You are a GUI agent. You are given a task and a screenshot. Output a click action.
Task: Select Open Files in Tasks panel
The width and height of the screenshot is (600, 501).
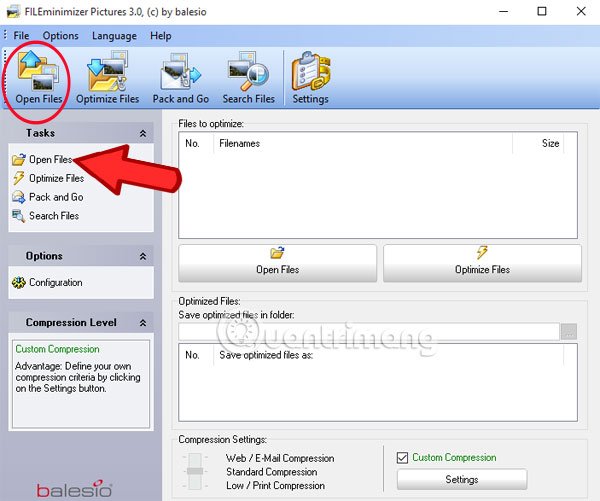pyautogui.click(x=42, y=159)
